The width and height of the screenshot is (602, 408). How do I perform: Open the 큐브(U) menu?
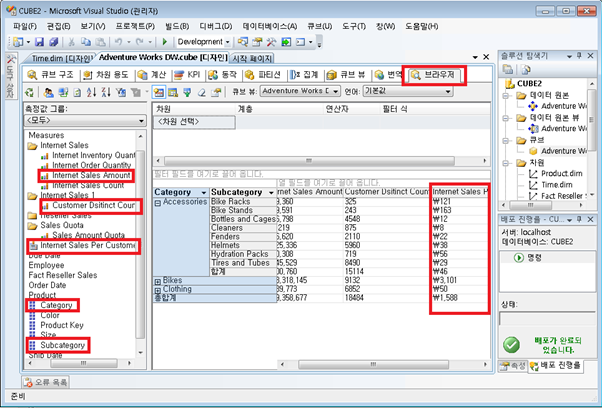(x=319, y=26)
